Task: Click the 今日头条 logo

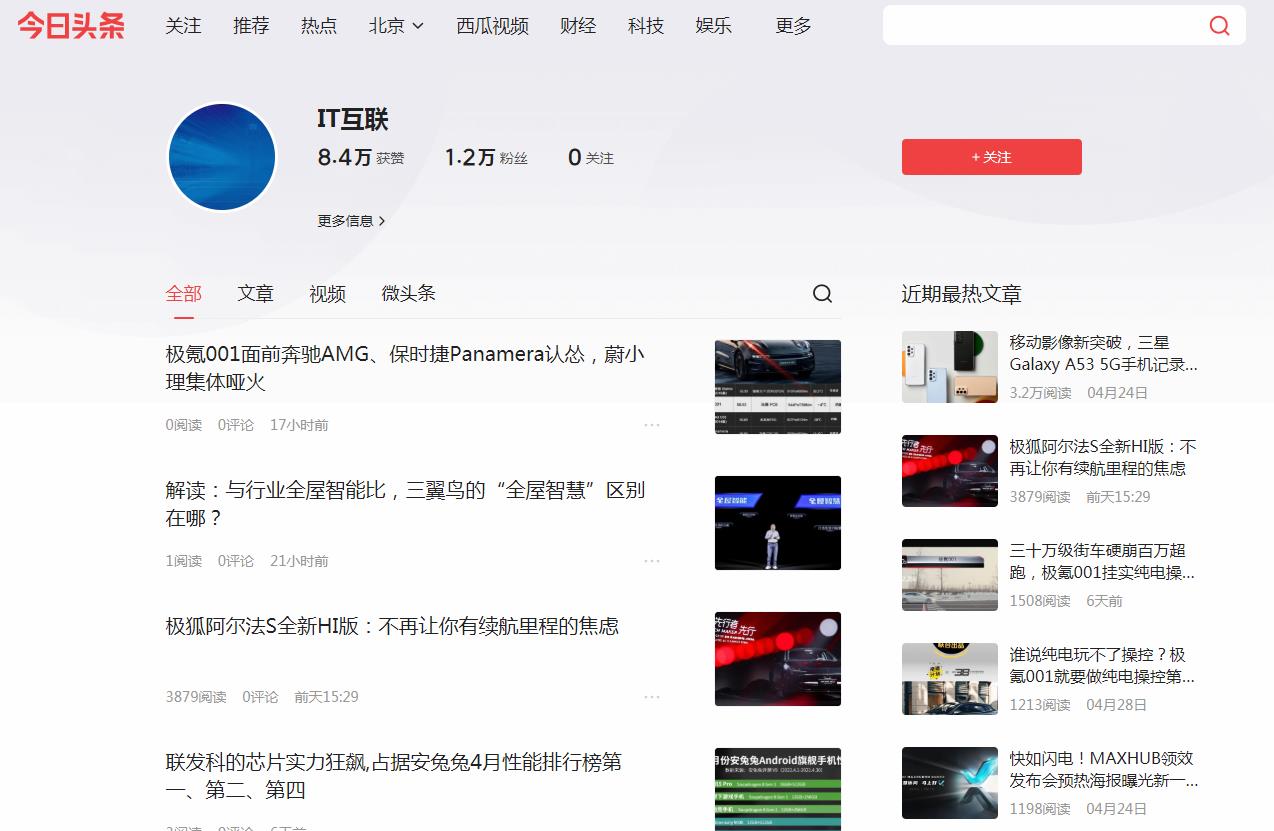Action: (x=71, y=25)
